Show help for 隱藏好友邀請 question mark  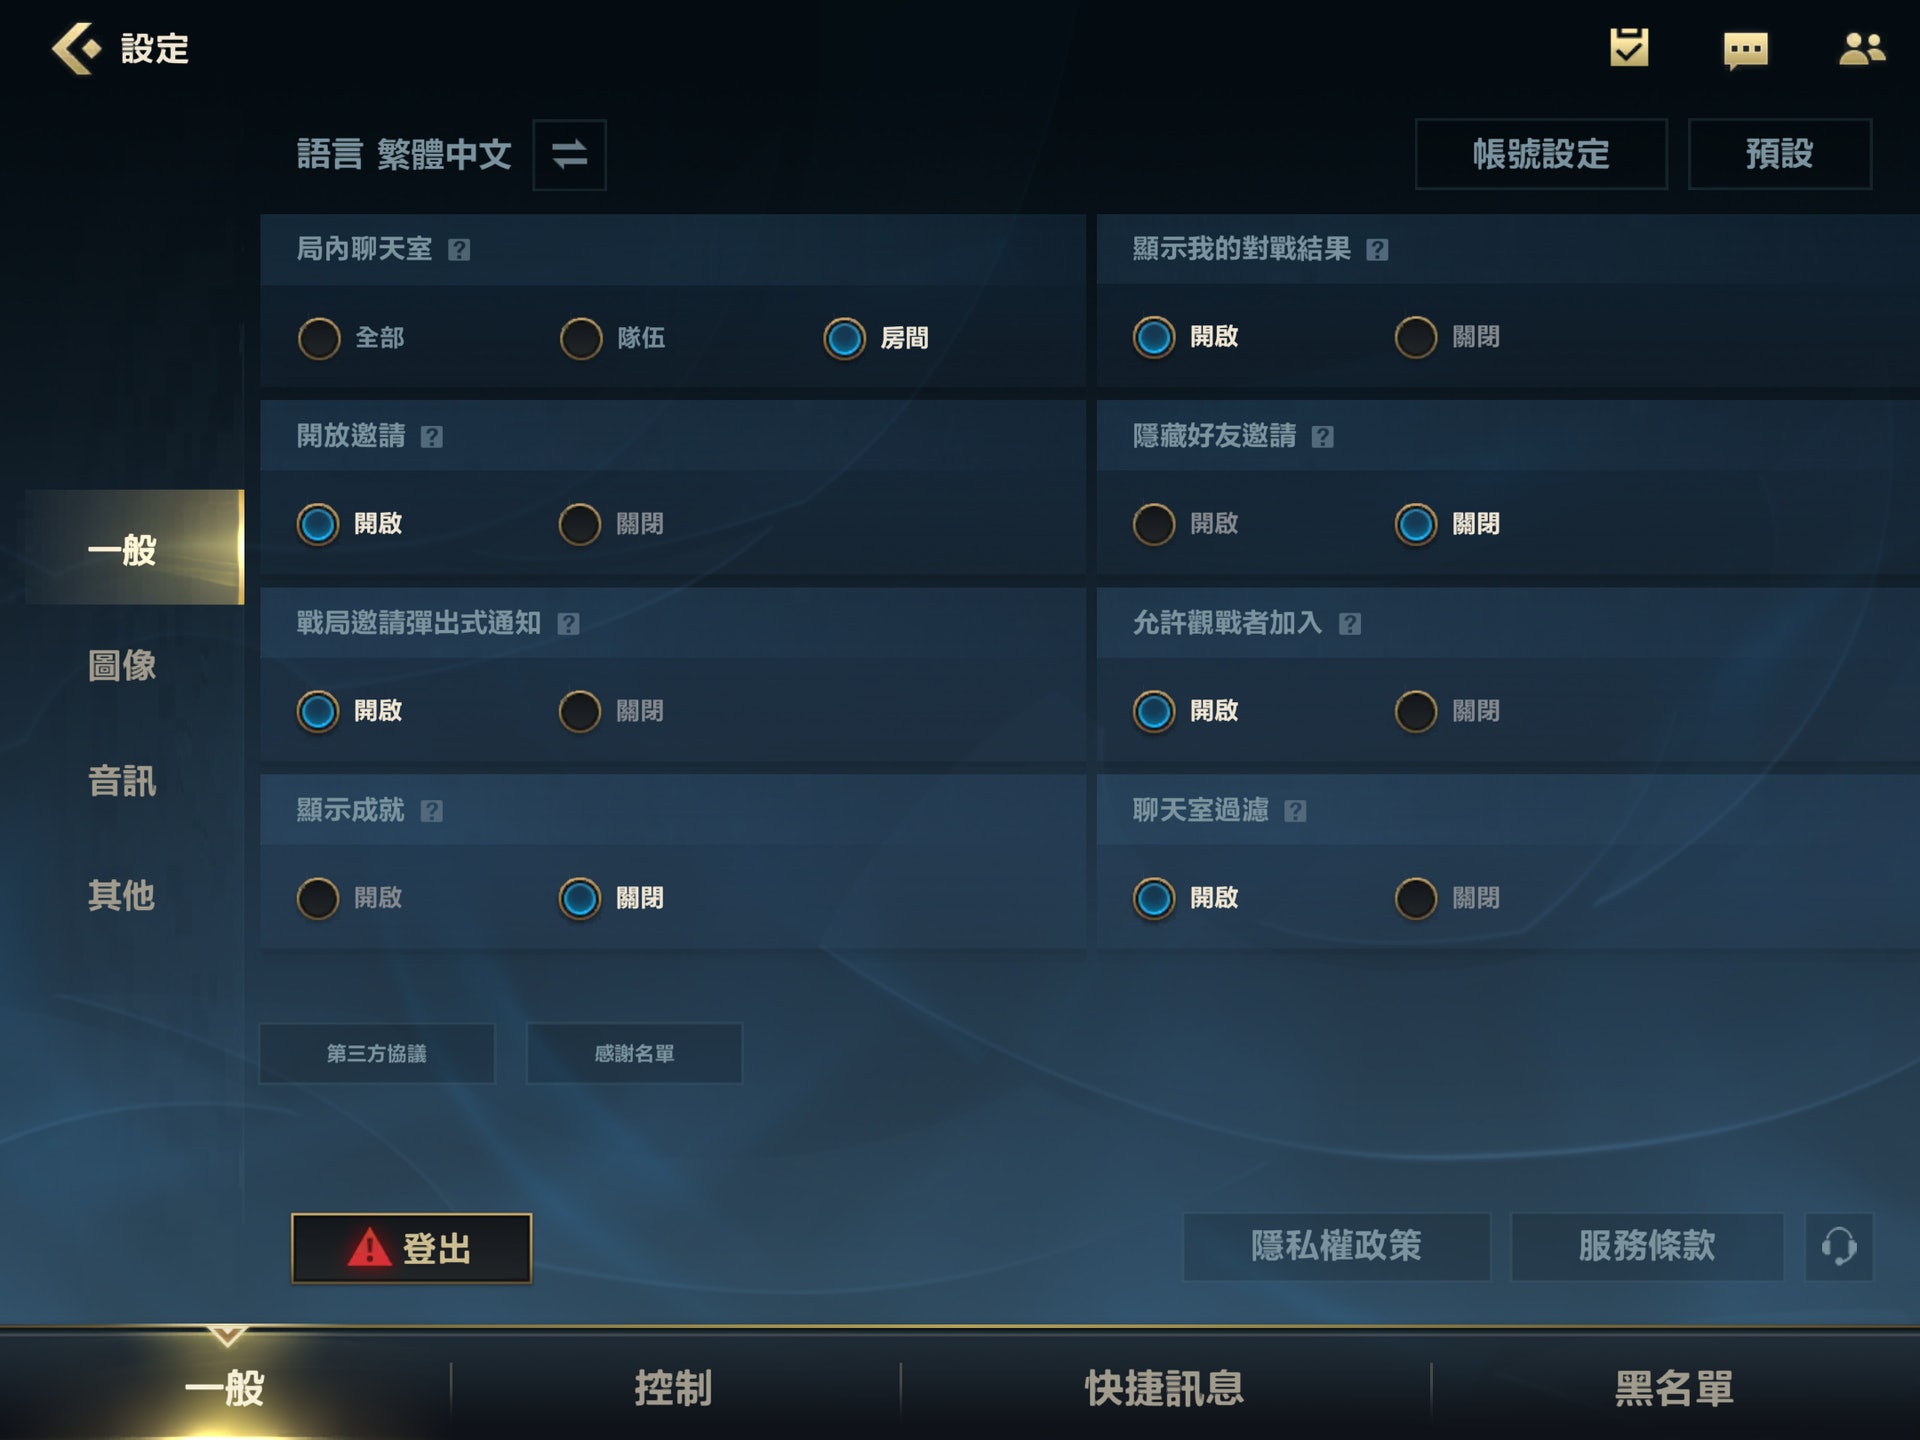click(x=1322, y=437)
